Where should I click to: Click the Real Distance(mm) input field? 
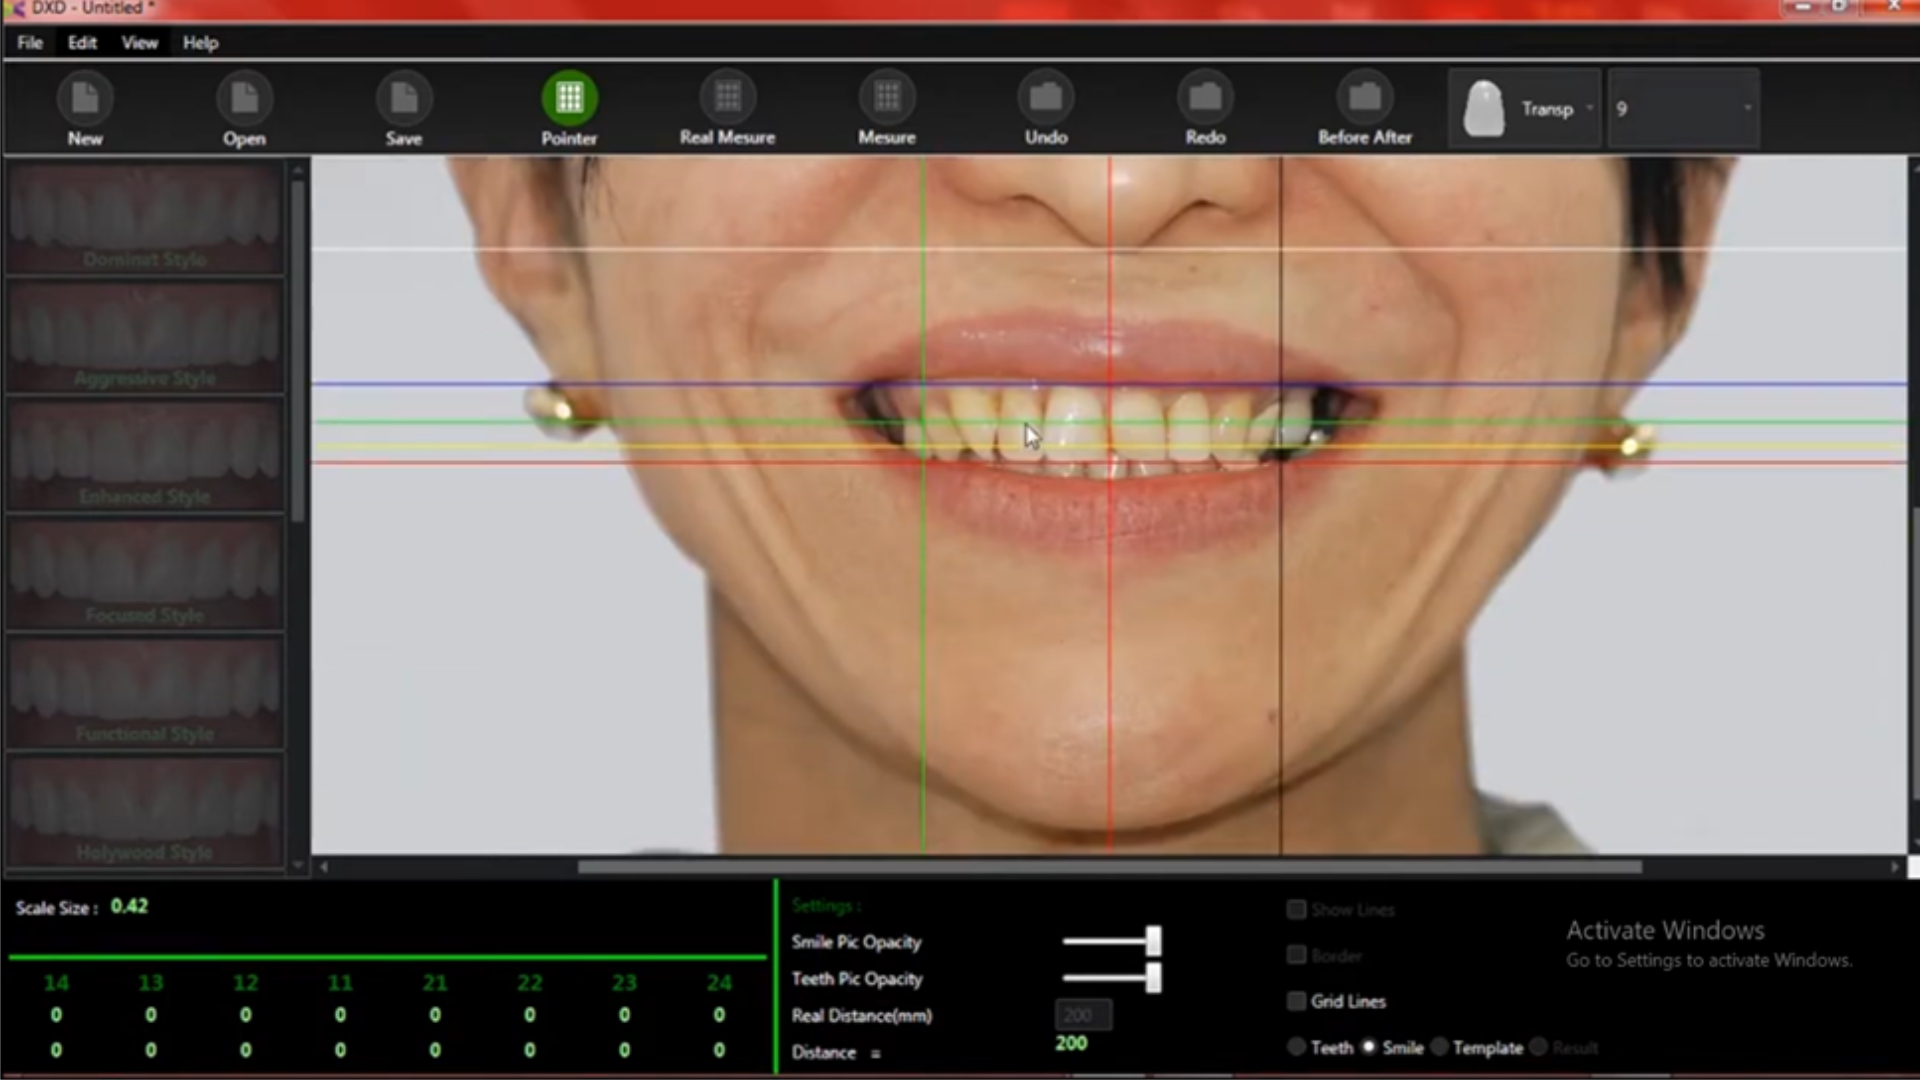pos(1082,1015)
